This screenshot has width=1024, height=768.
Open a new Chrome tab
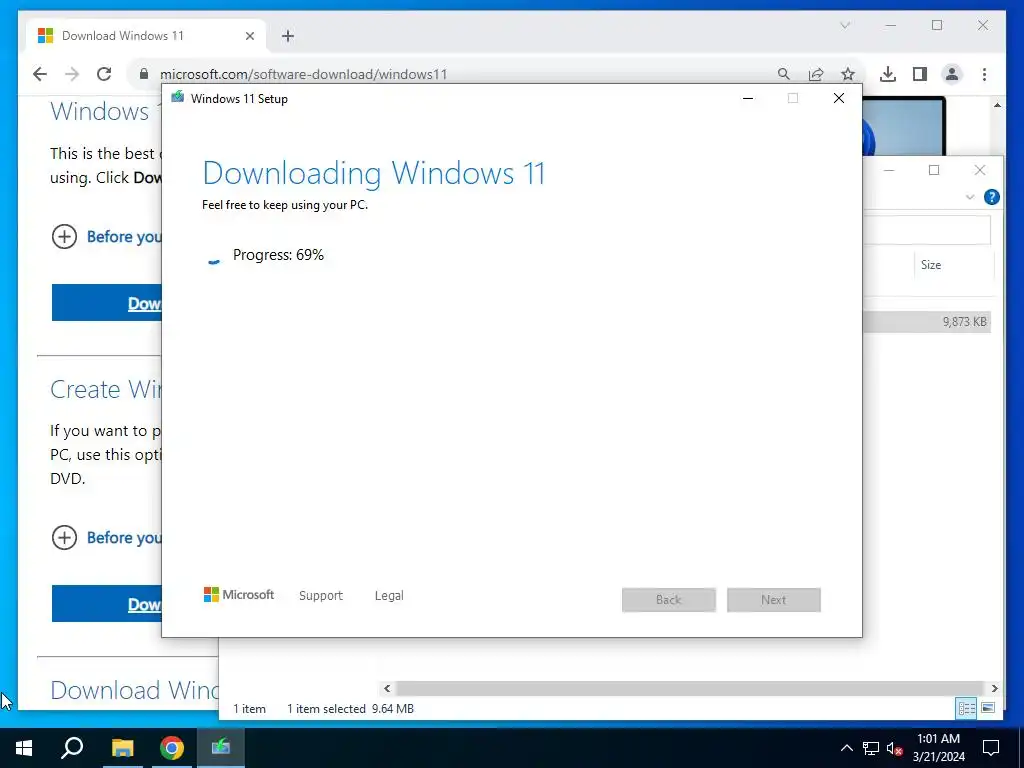[x=288, y=36]
